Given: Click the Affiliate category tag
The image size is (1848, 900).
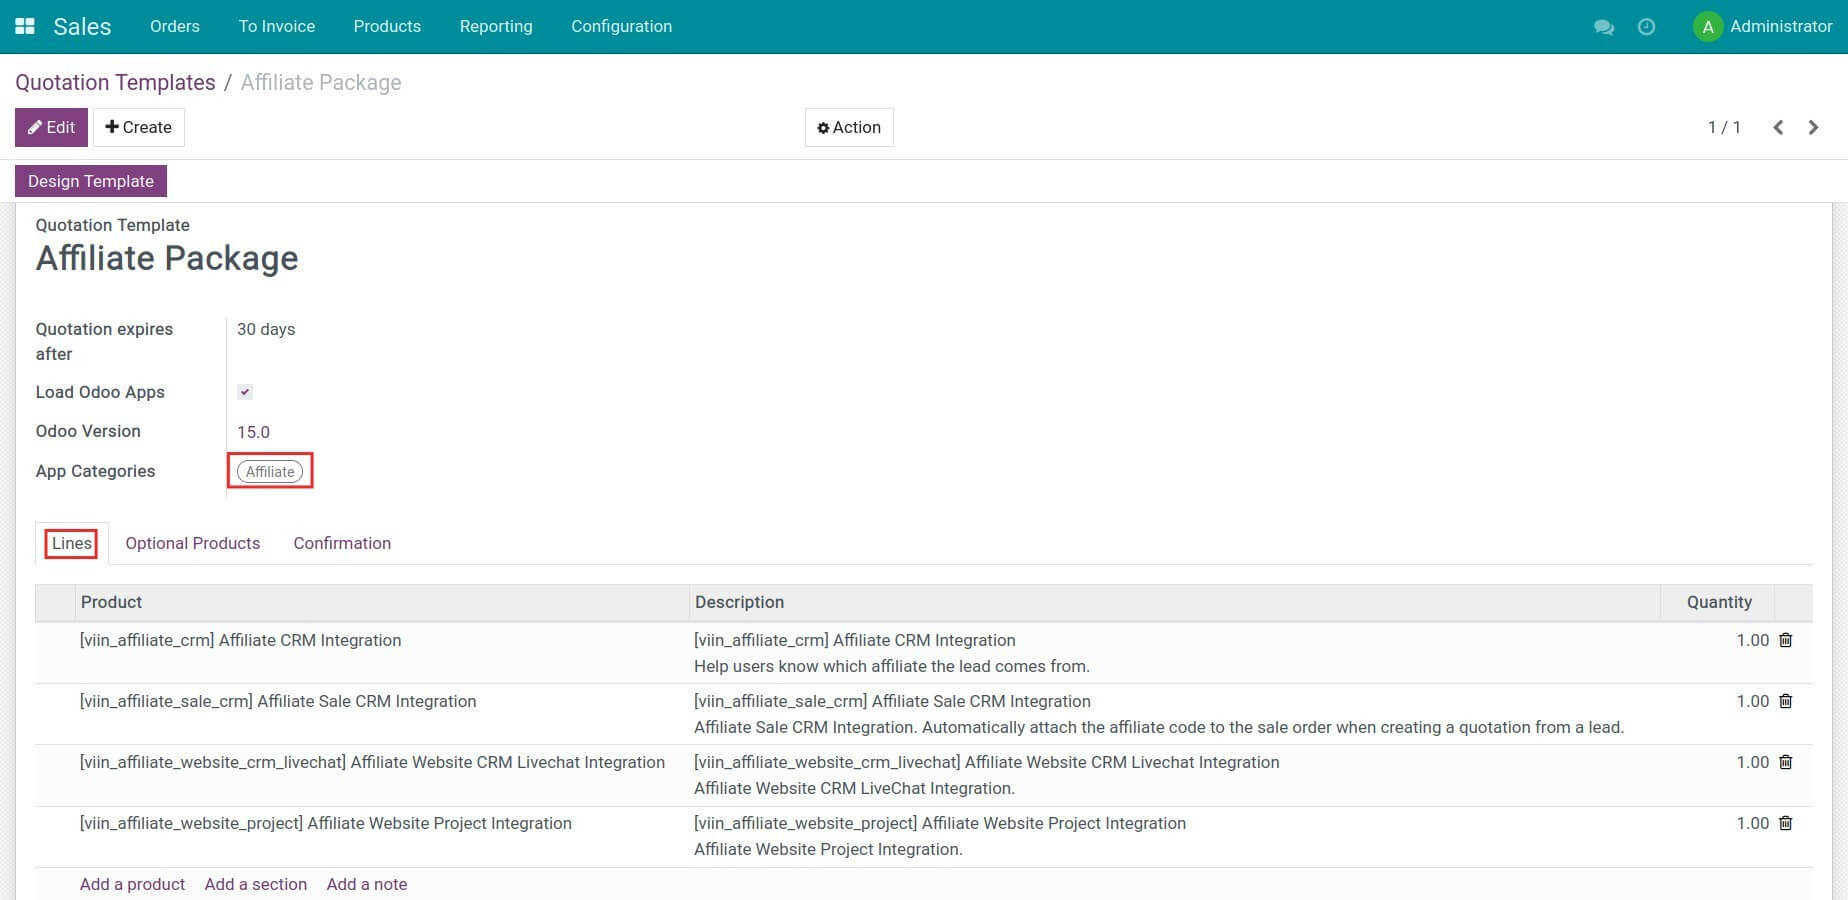Looking at the screenshot, I should tap(270, 471).
